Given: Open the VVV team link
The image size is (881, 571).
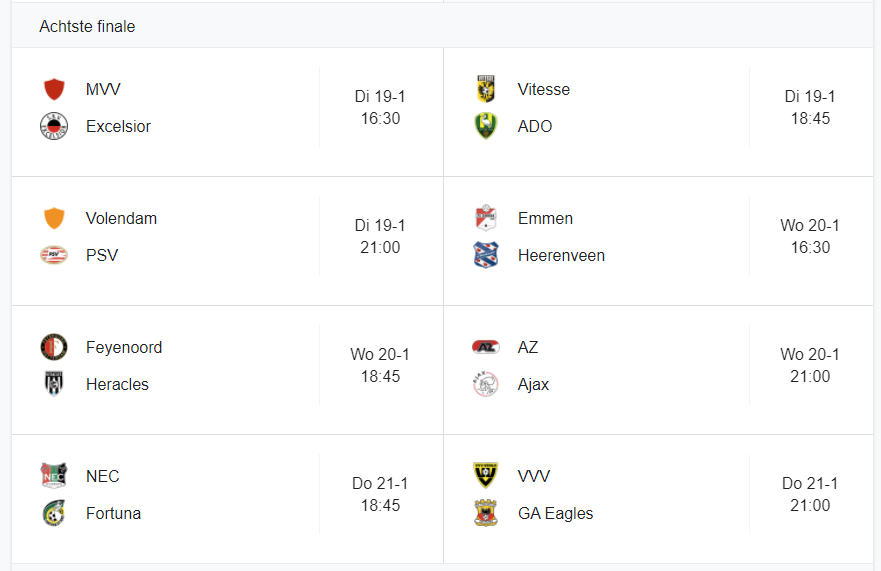Looking at the screenshot, I should coord(533,476).
